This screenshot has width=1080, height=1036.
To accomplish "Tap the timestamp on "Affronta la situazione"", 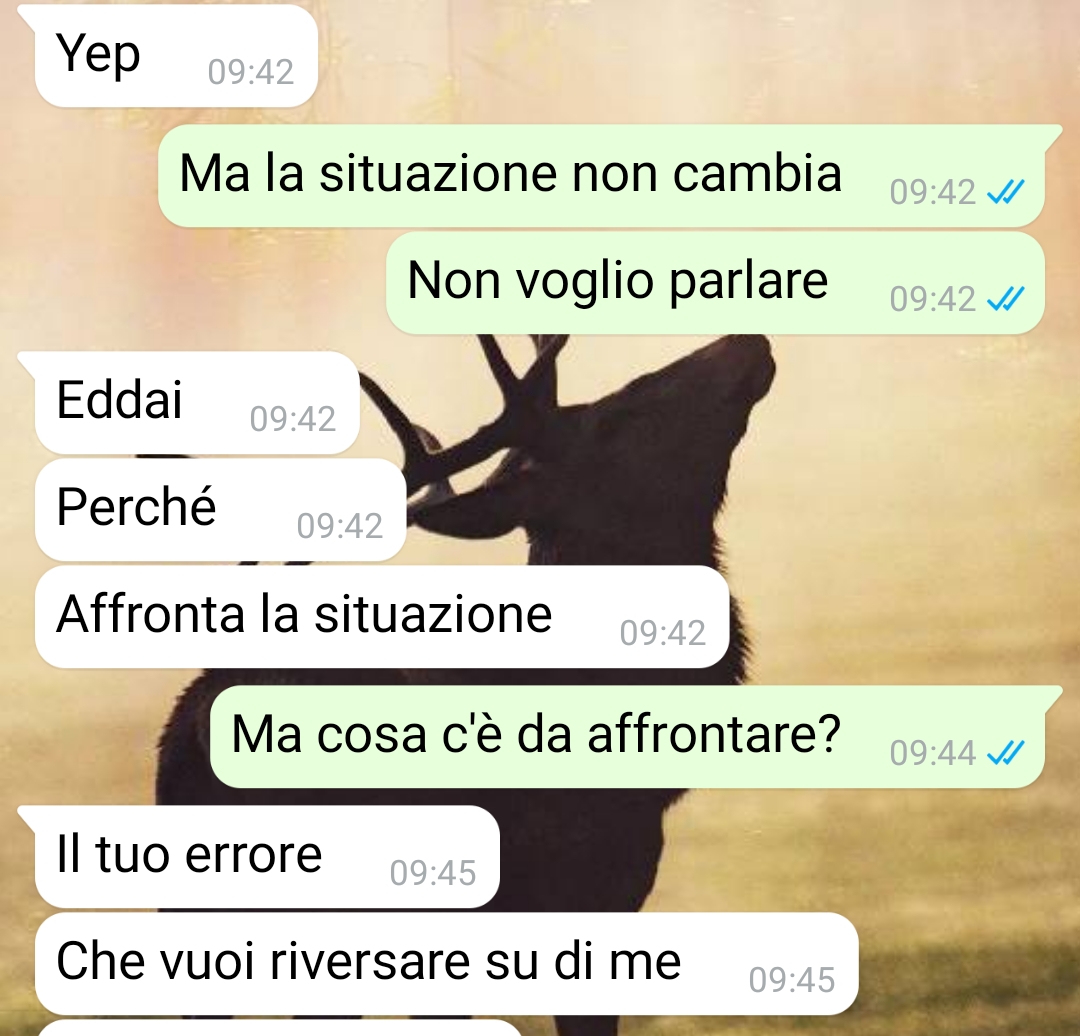I will click(663, 634).
